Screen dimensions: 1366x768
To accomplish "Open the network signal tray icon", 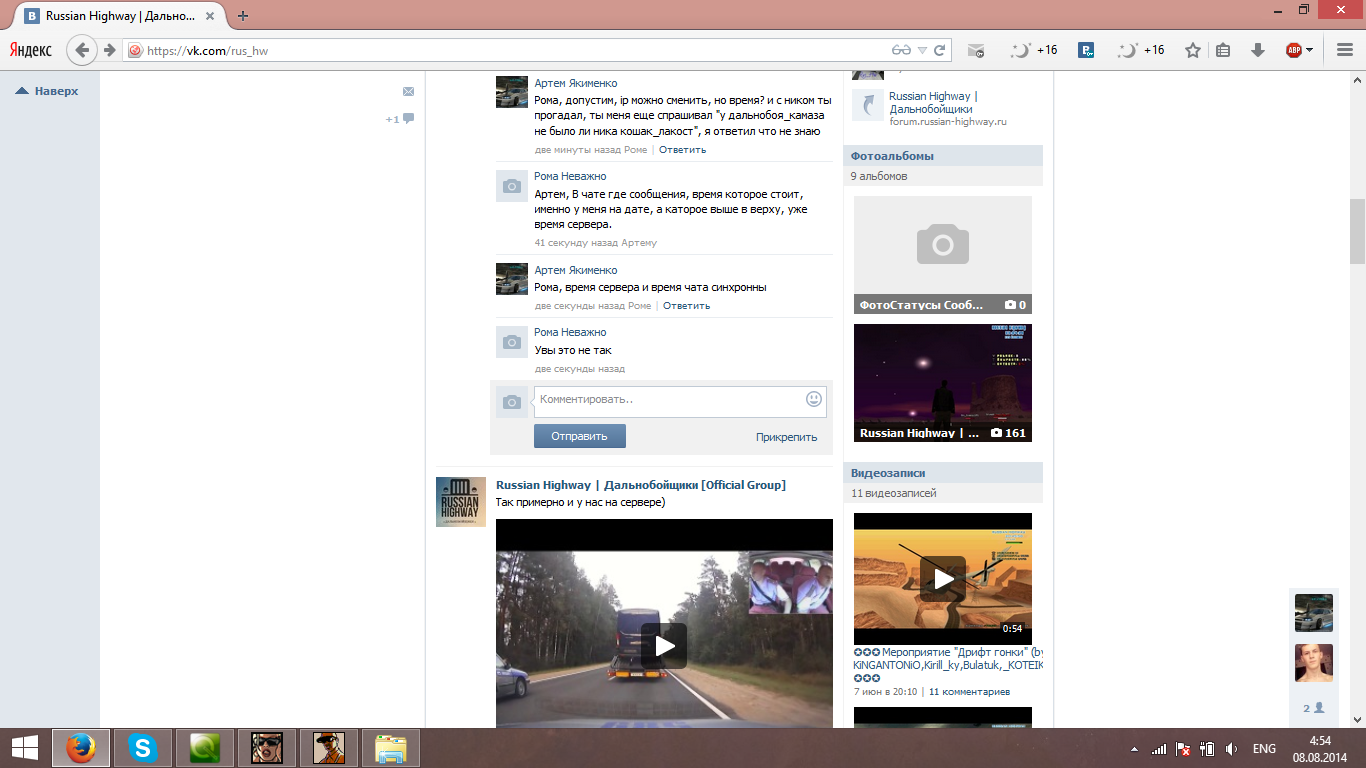I will pos(1159,748).
